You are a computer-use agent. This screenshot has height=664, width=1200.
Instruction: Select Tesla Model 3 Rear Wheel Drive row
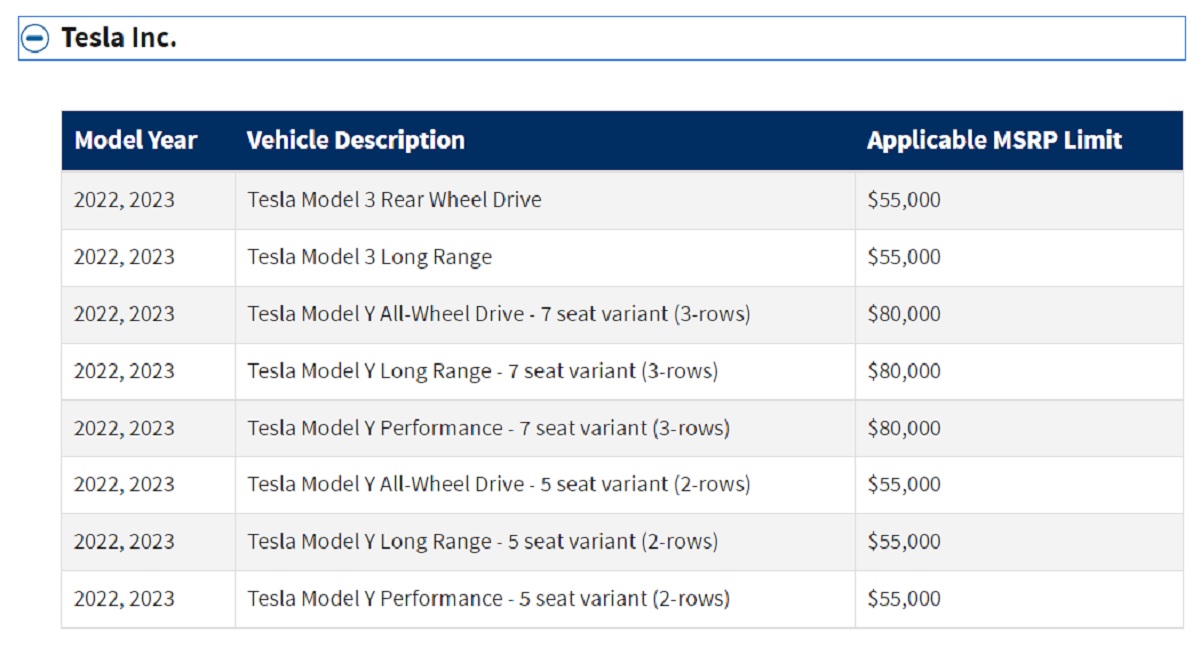click(394, 200)
